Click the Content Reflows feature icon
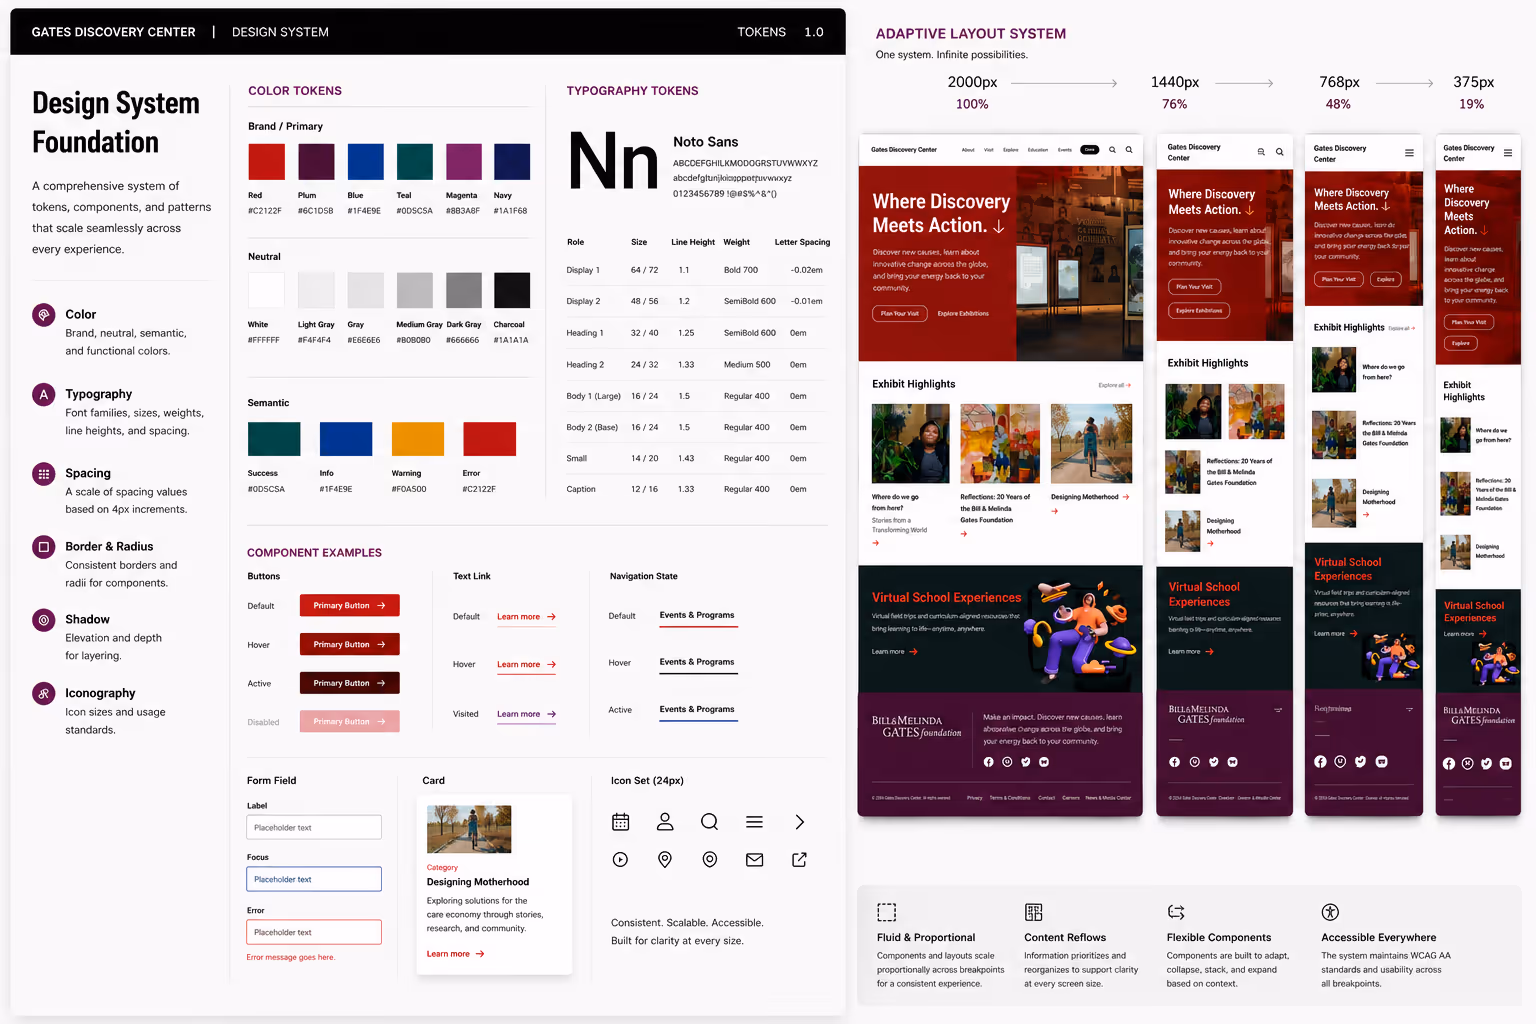This screenshot has width=1536, height=1024. pyautogui.click(x=1034, y=912)
